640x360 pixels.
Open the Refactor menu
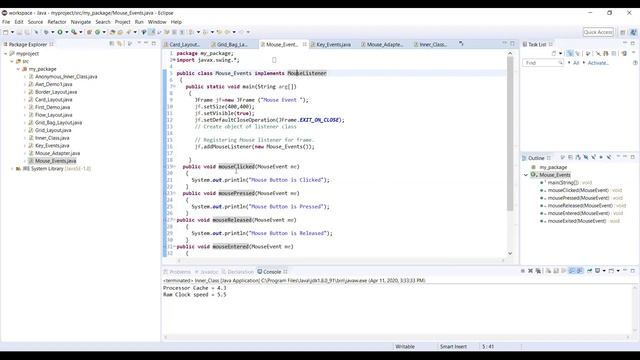click(x=57, y=22)
